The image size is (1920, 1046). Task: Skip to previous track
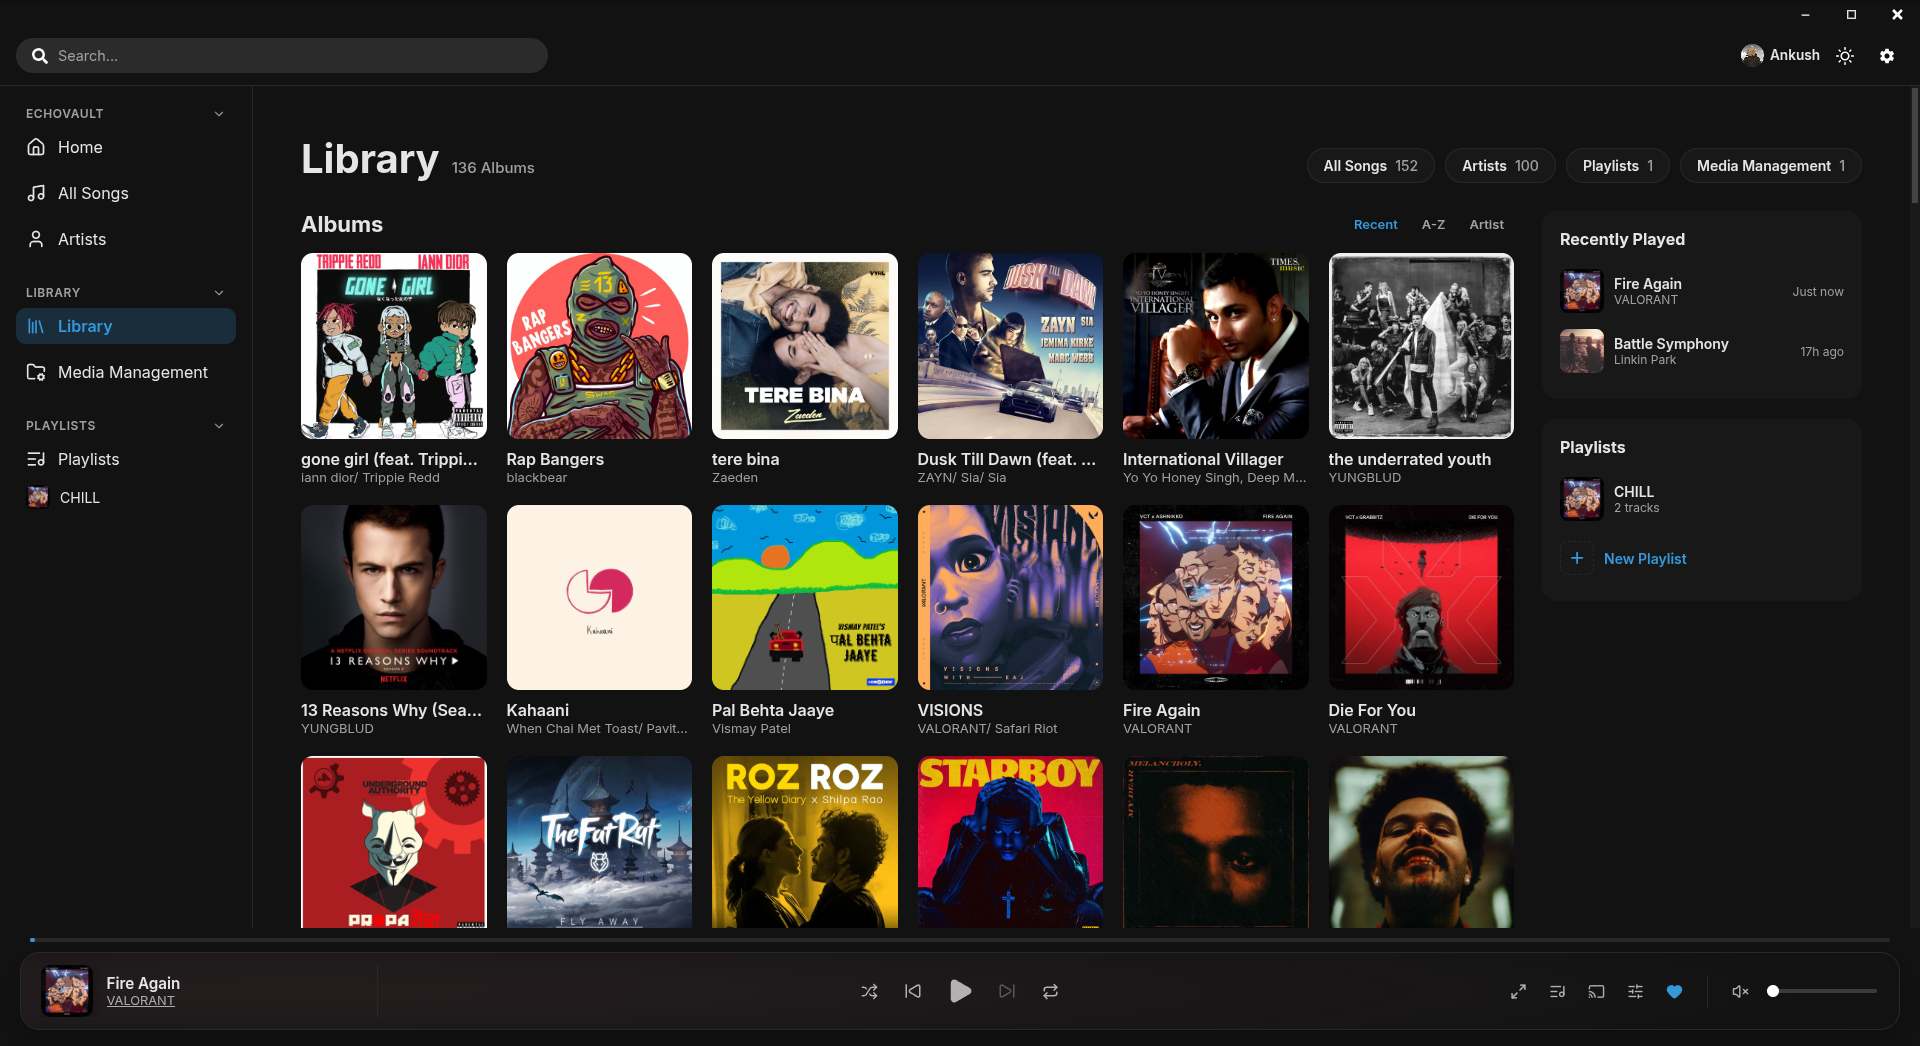click(913, 991)
